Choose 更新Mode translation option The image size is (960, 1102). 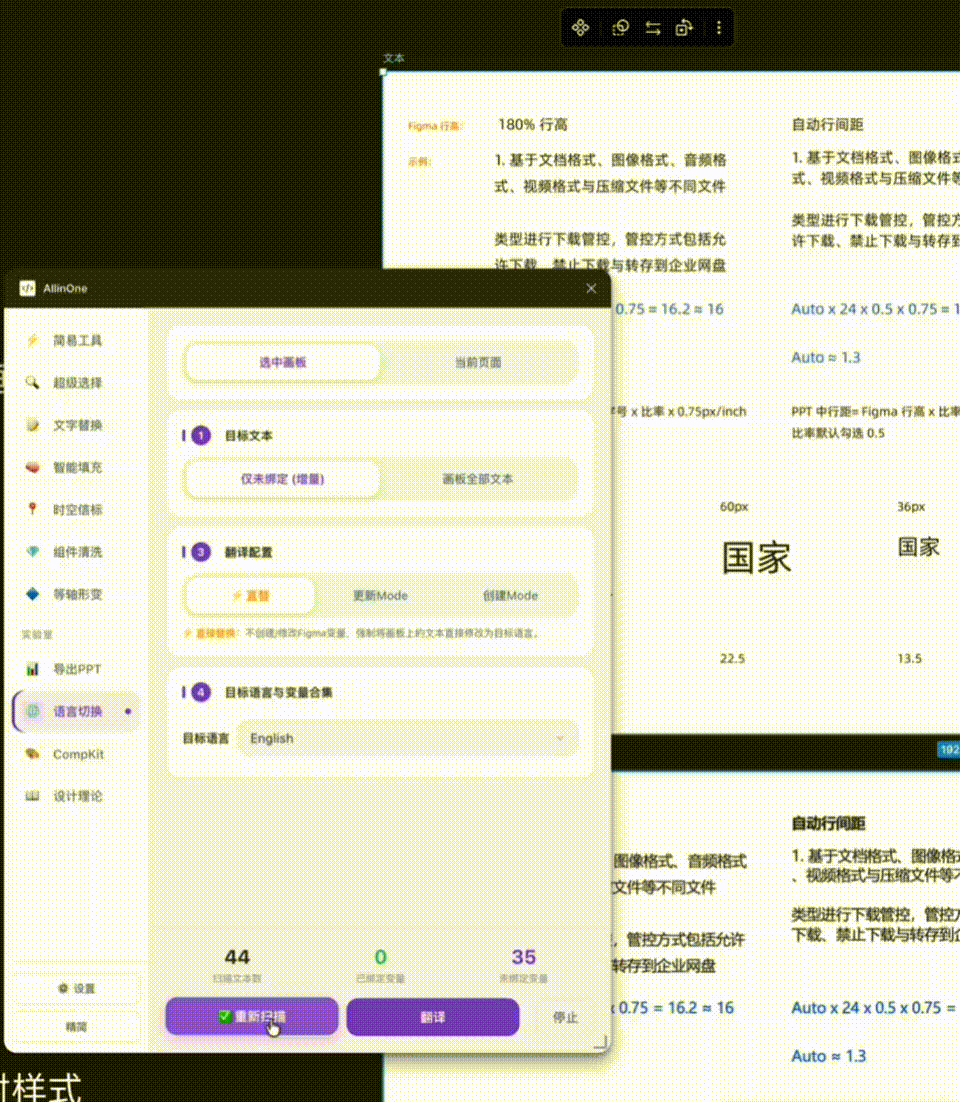380,596
